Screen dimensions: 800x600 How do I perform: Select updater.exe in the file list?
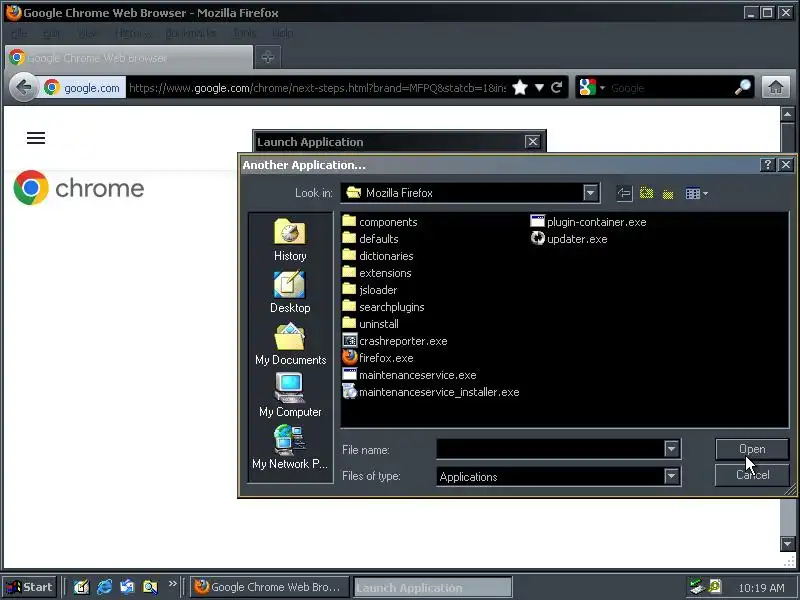click(x=569, y=239)
